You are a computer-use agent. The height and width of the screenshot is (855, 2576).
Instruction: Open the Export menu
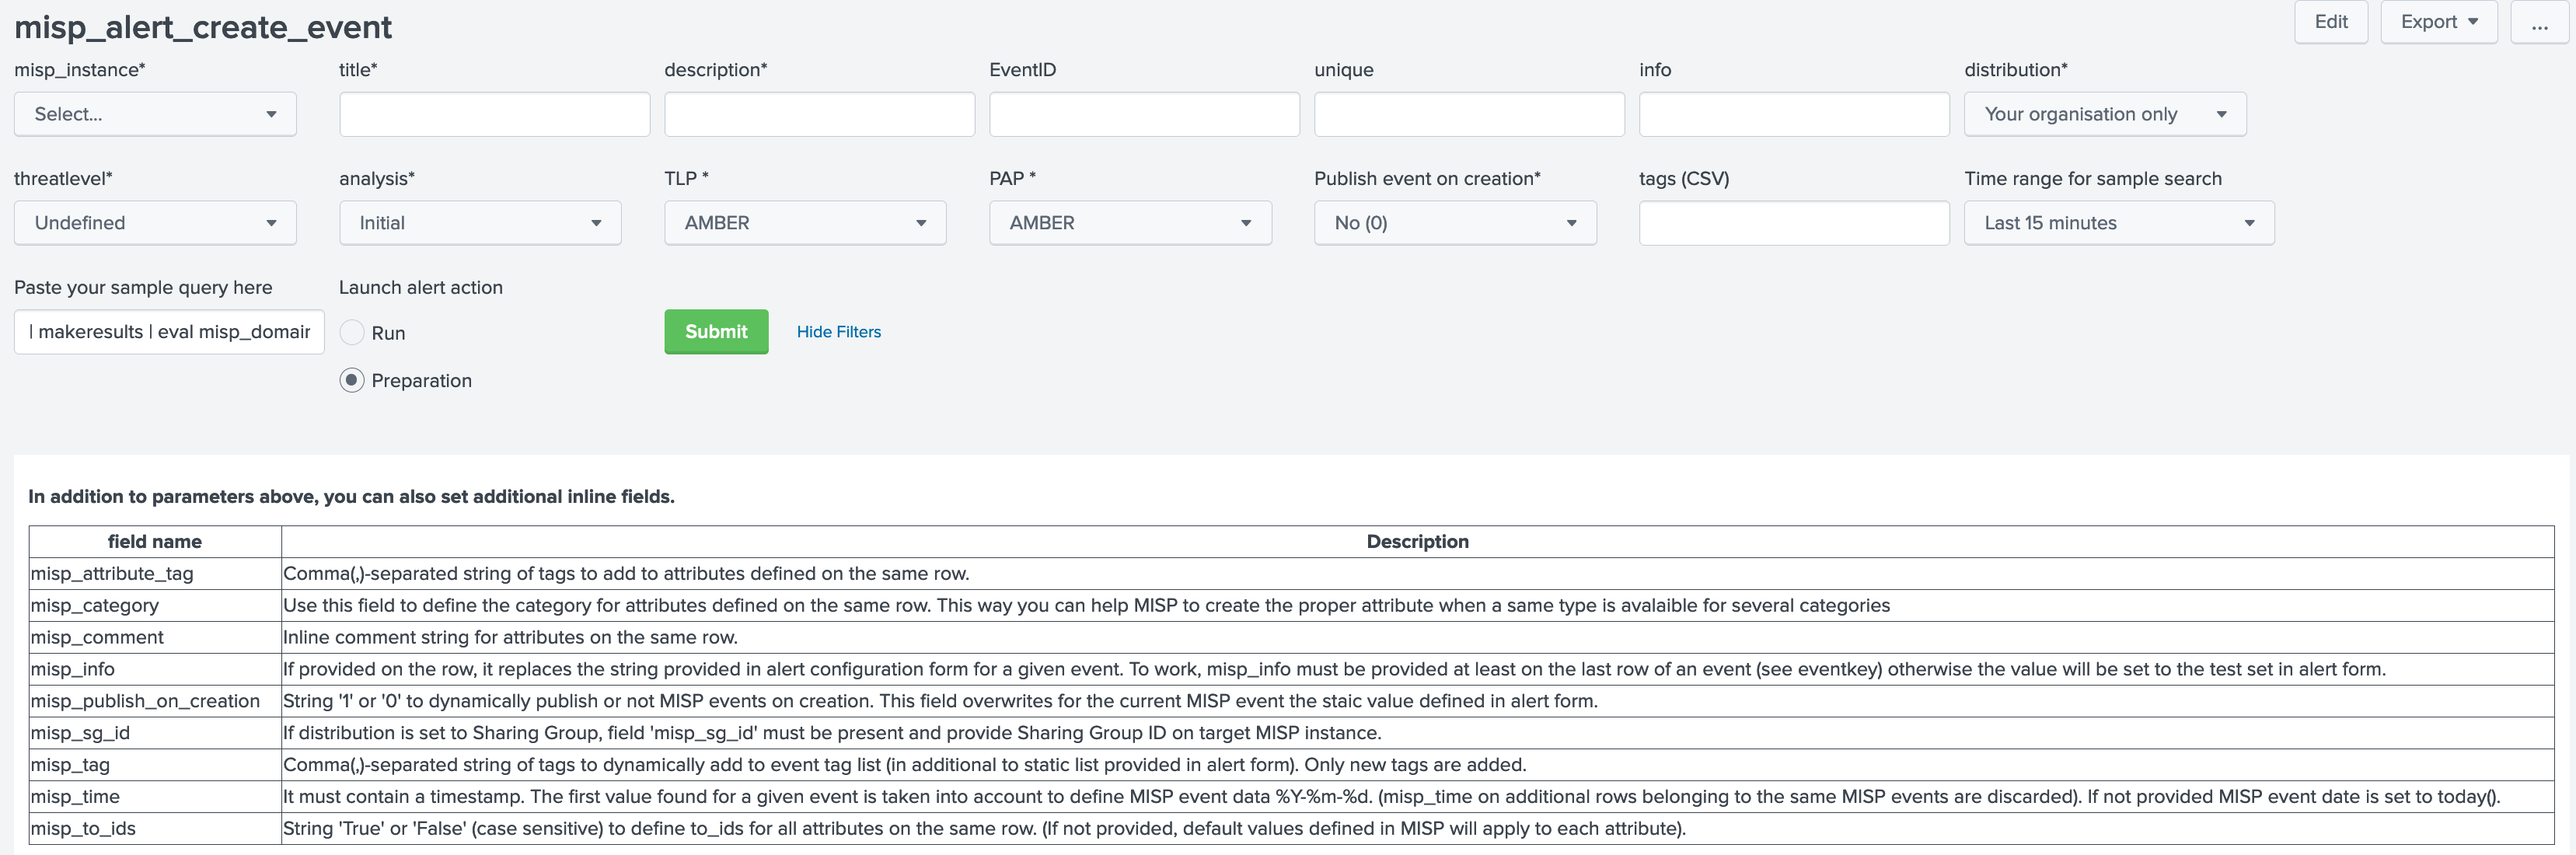pyautogui.click(x=2438, y=22)
